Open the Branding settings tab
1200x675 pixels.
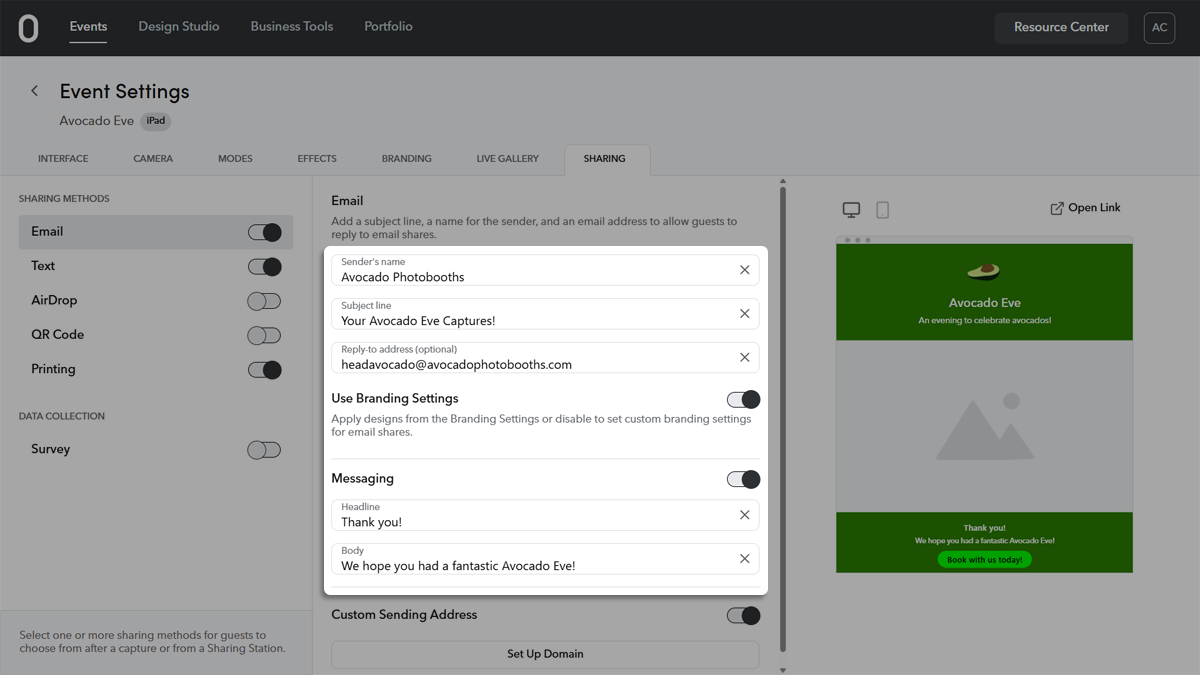tap(406, 159)
